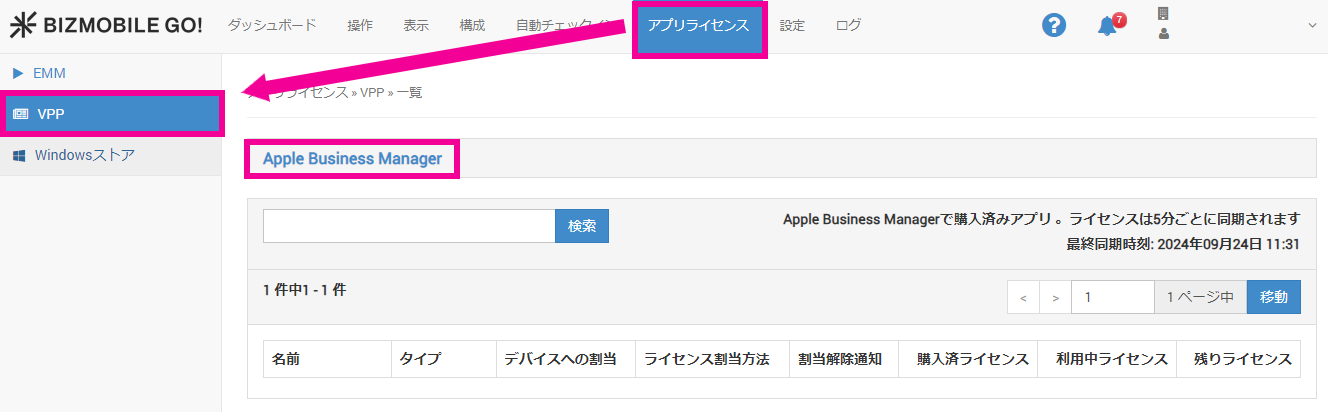Open the ログ menu
The width and height of the screenshot is (1328, 413).
pyautogui.click(x=848, y=26)
